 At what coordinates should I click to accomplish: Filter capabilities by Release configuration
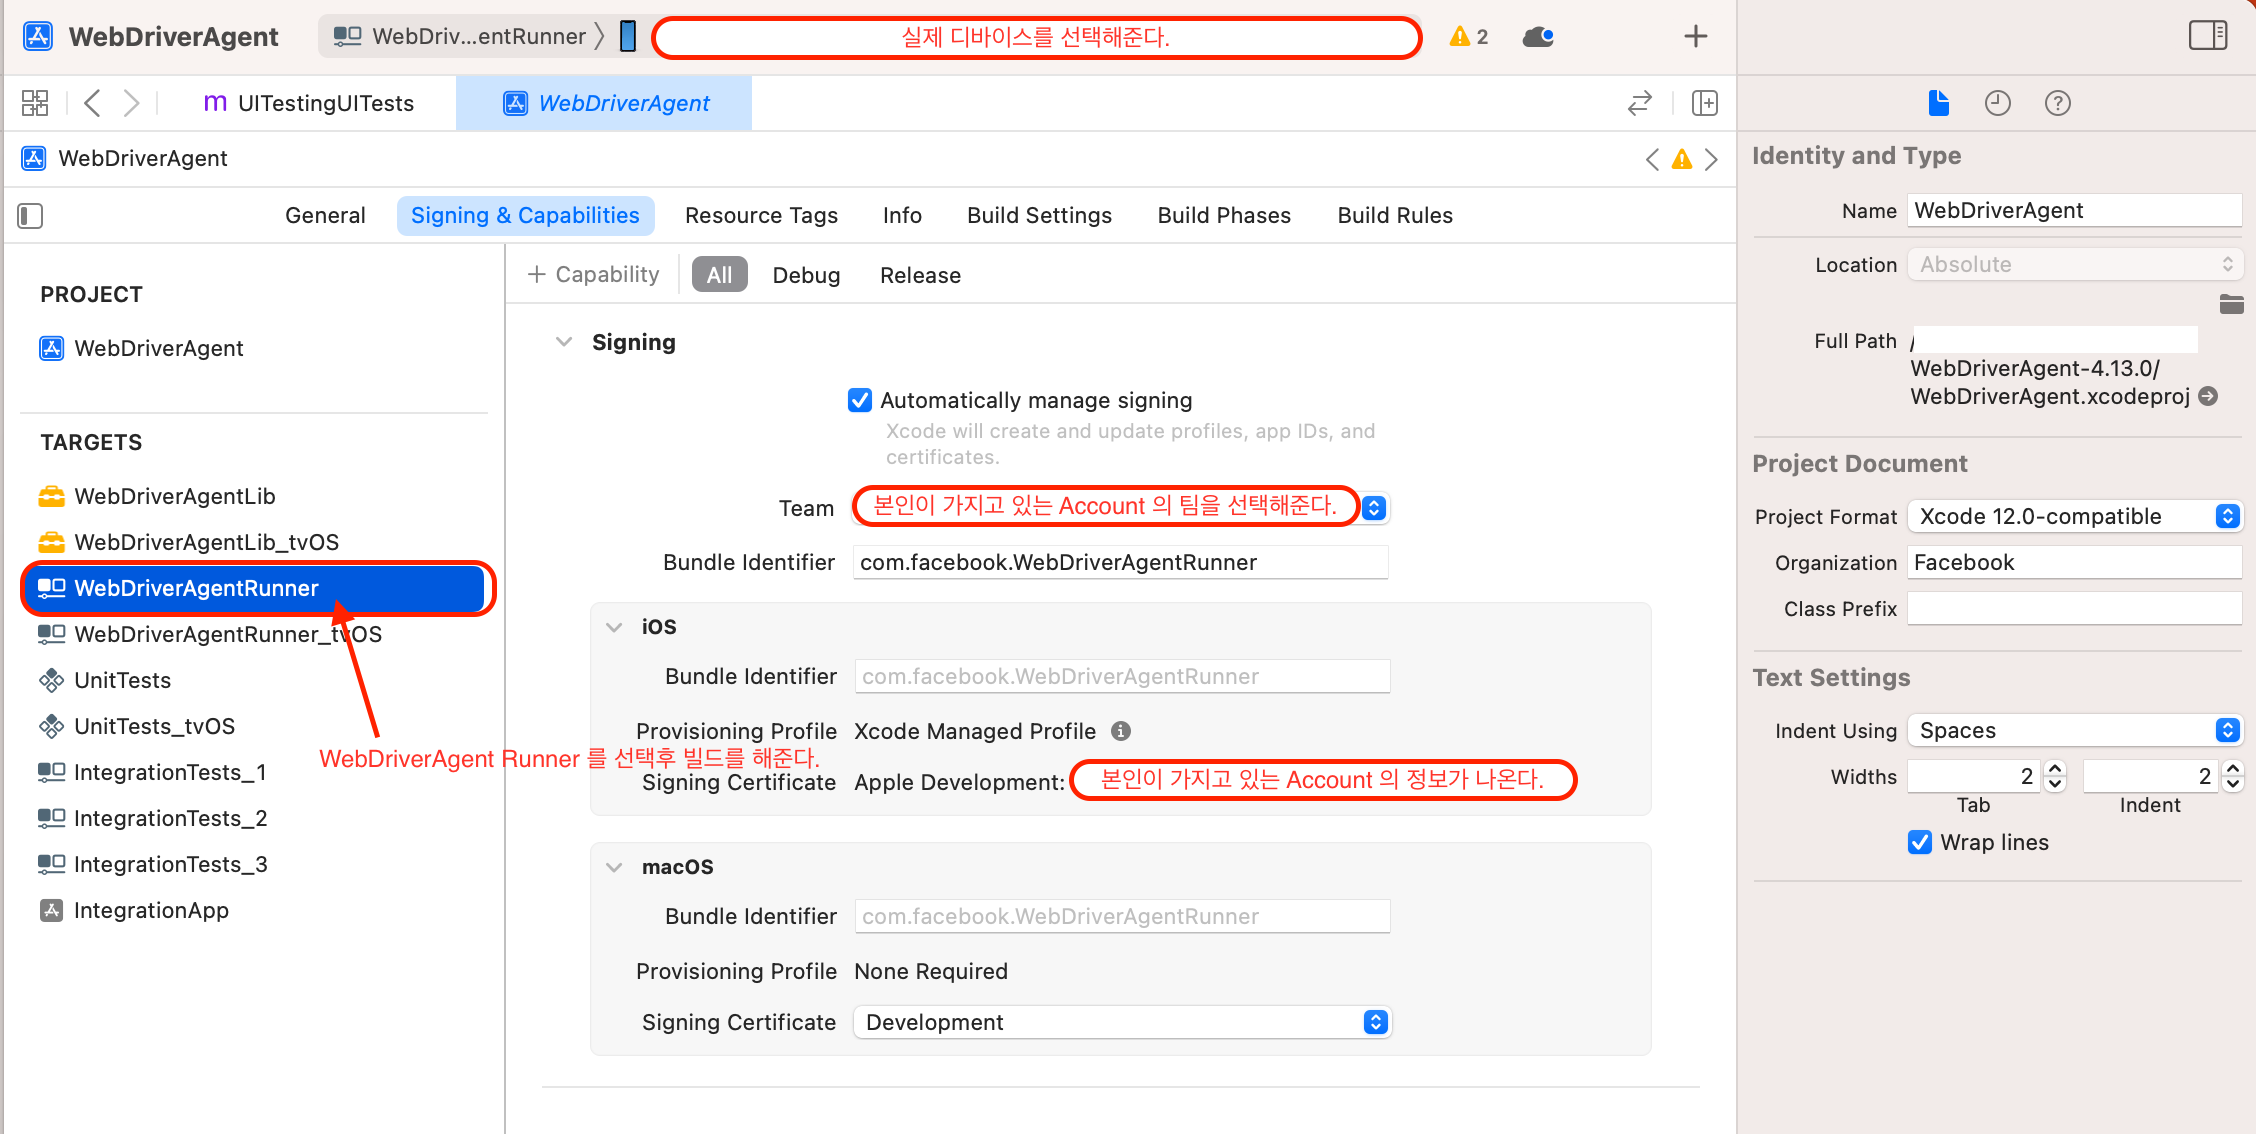(x=920, y=275)
